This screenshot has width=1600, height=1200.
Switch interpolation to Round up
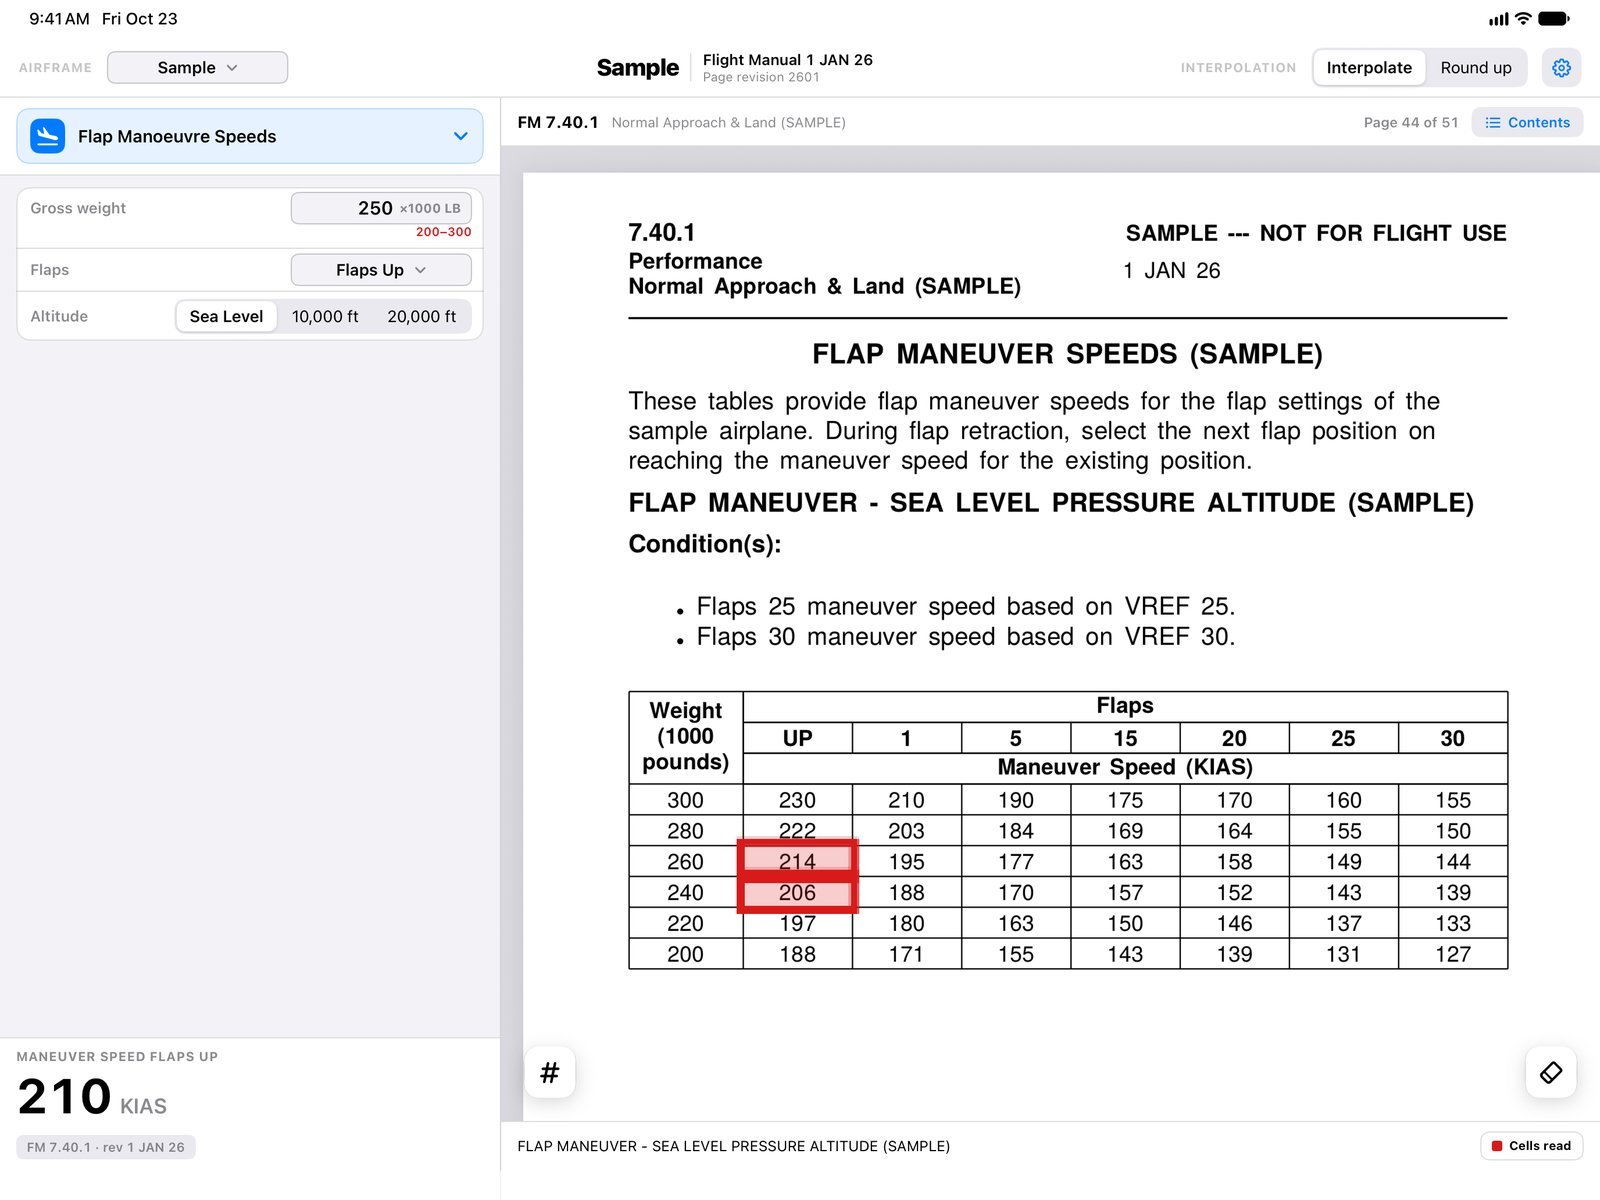[x=1476, y=68]
